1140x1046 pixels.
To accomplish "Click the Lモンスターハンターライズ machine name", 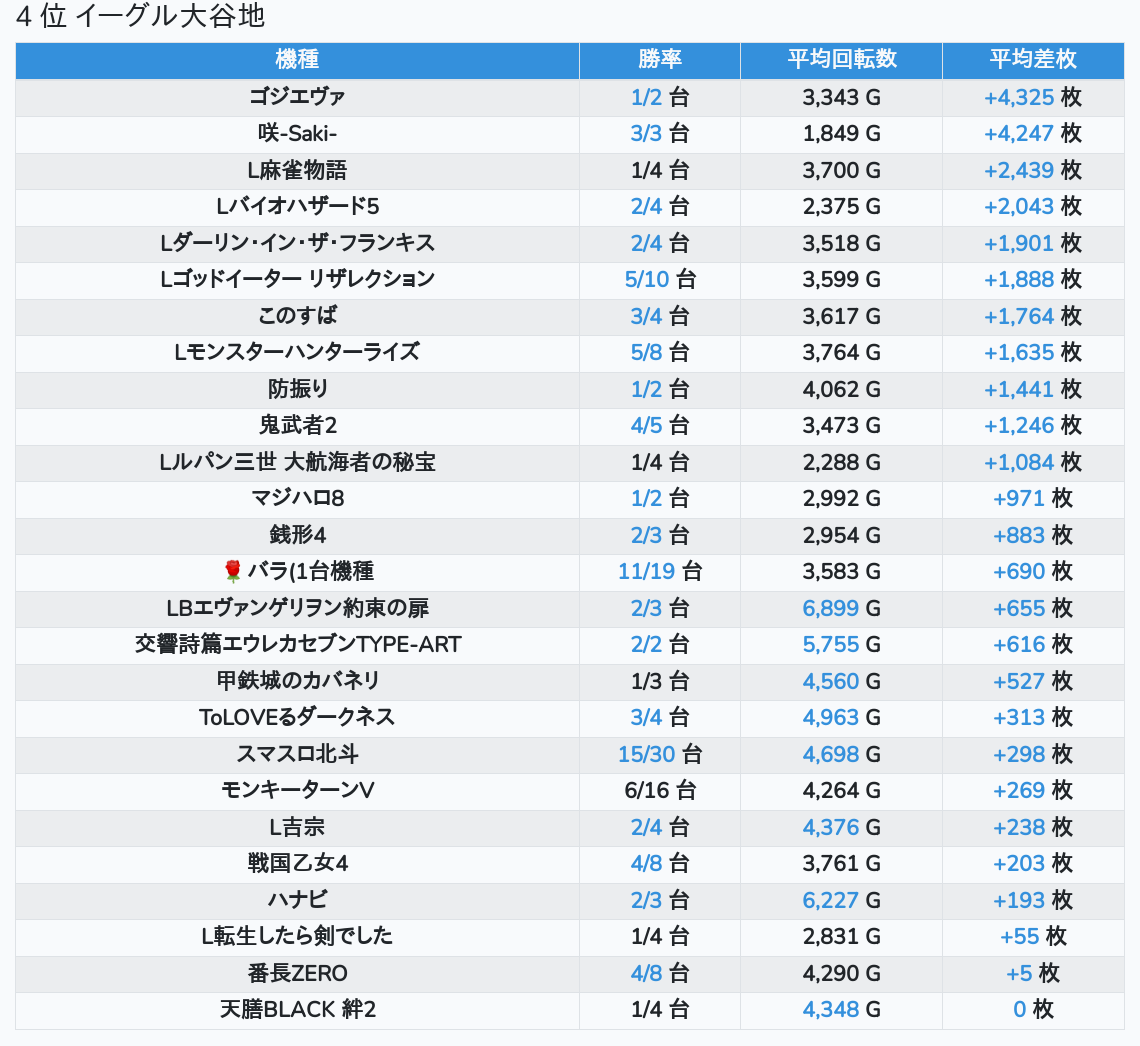I will point(297,352).
